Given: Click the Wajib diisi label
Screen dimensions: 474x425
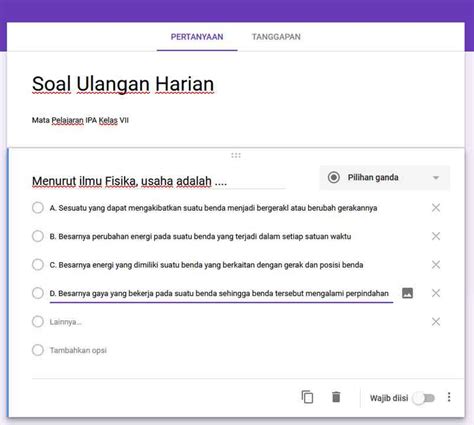Looking at the screenshot, I should [389, 398].
